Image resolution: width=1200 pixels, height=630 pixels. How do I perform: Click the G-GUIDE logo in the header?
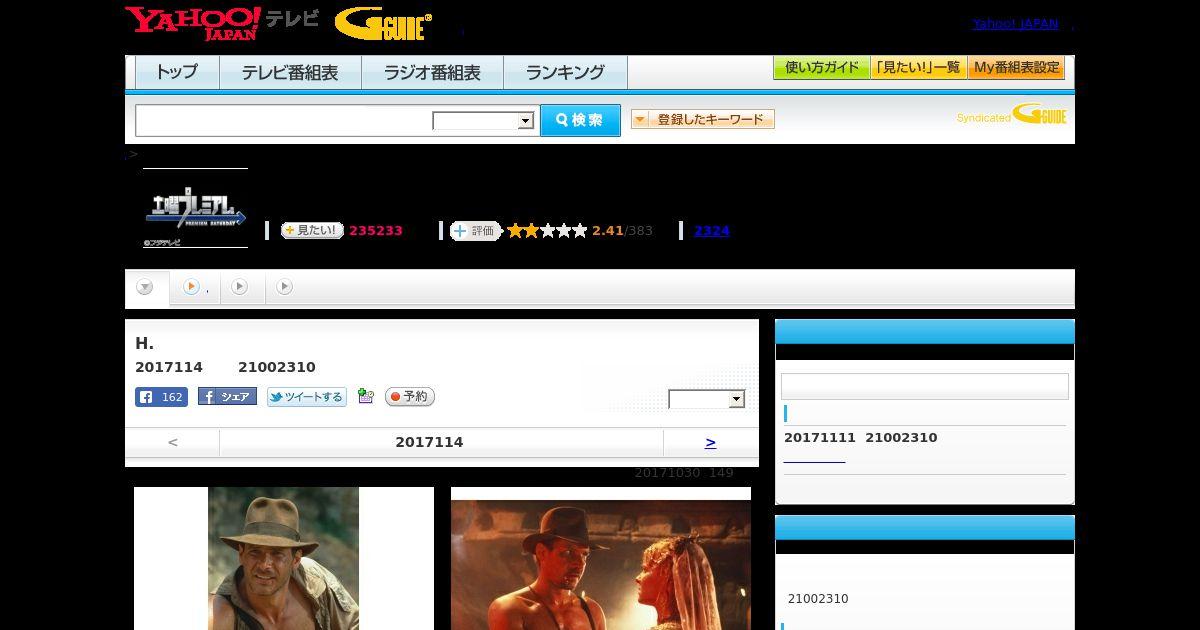[x=383, y=24]
